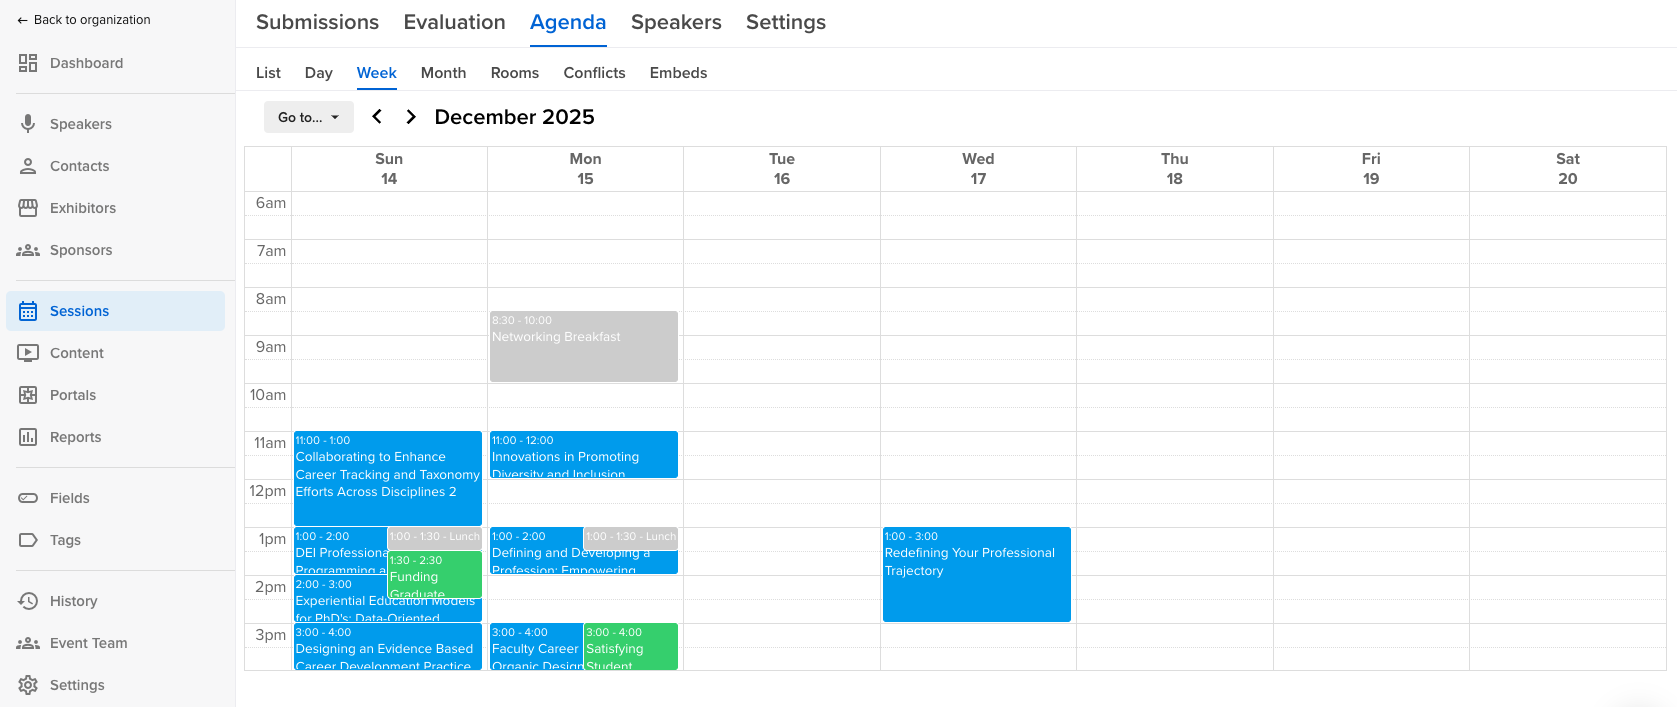Image resolution: width=1677 pixels, height=707 pixels.
Task: Click the Dashboard grid icon
Action: pyautogui.click(x=28, y=63)
